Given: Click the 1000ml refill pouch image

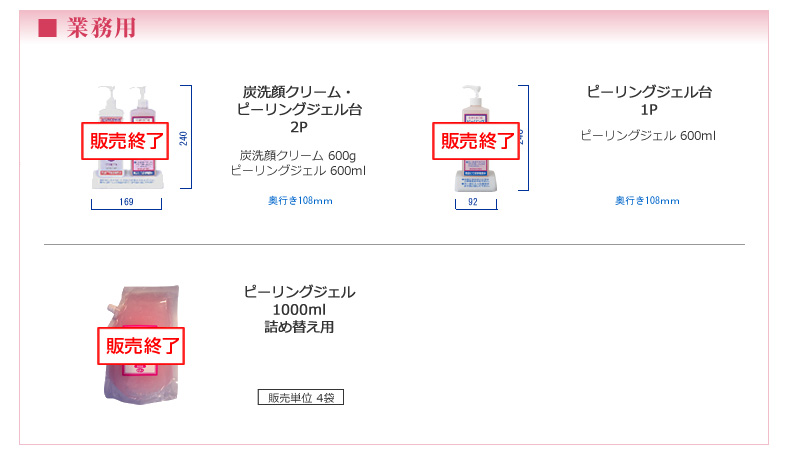Looking at the screenshot, I should click(x=142, y=344).
